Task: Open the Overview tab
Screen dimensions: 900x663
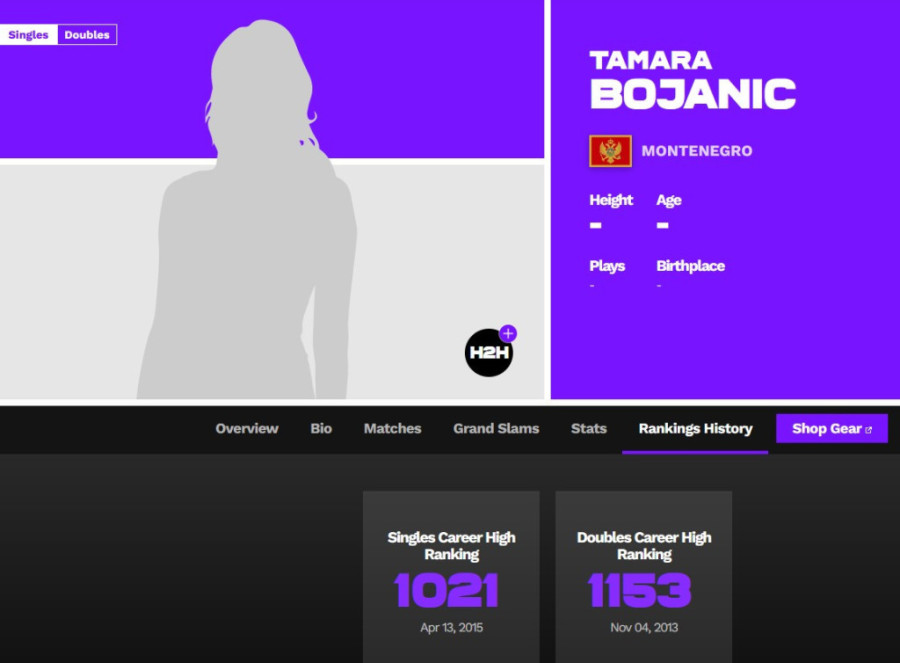Action: tap(247, 428)
